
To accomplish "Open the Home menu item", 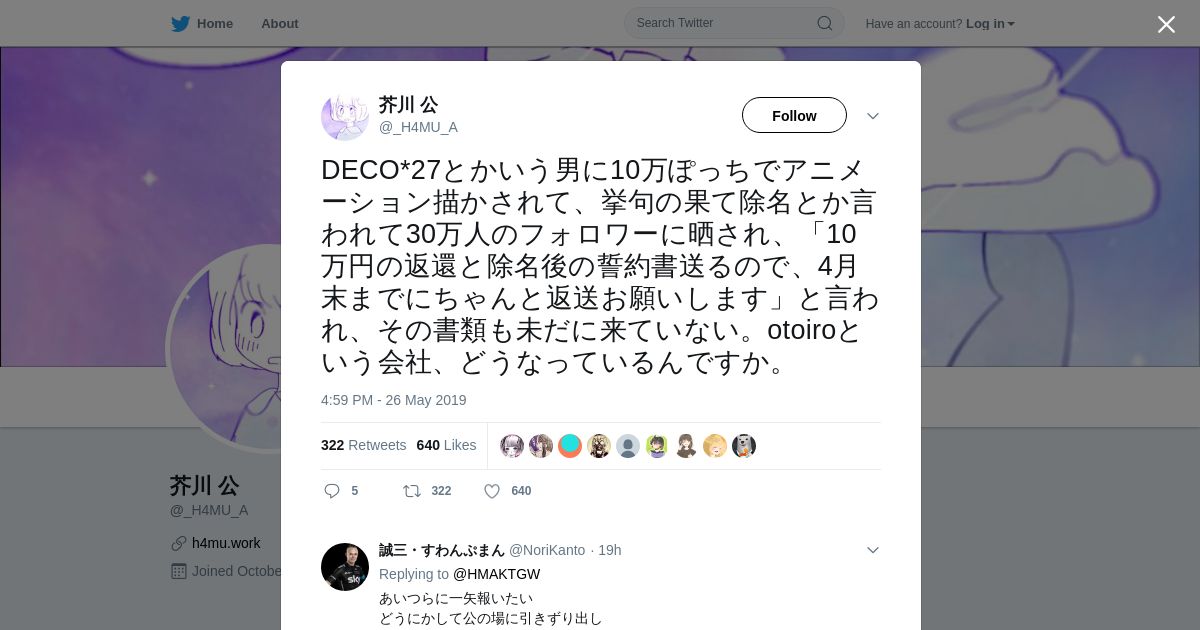I will point(215,23).
